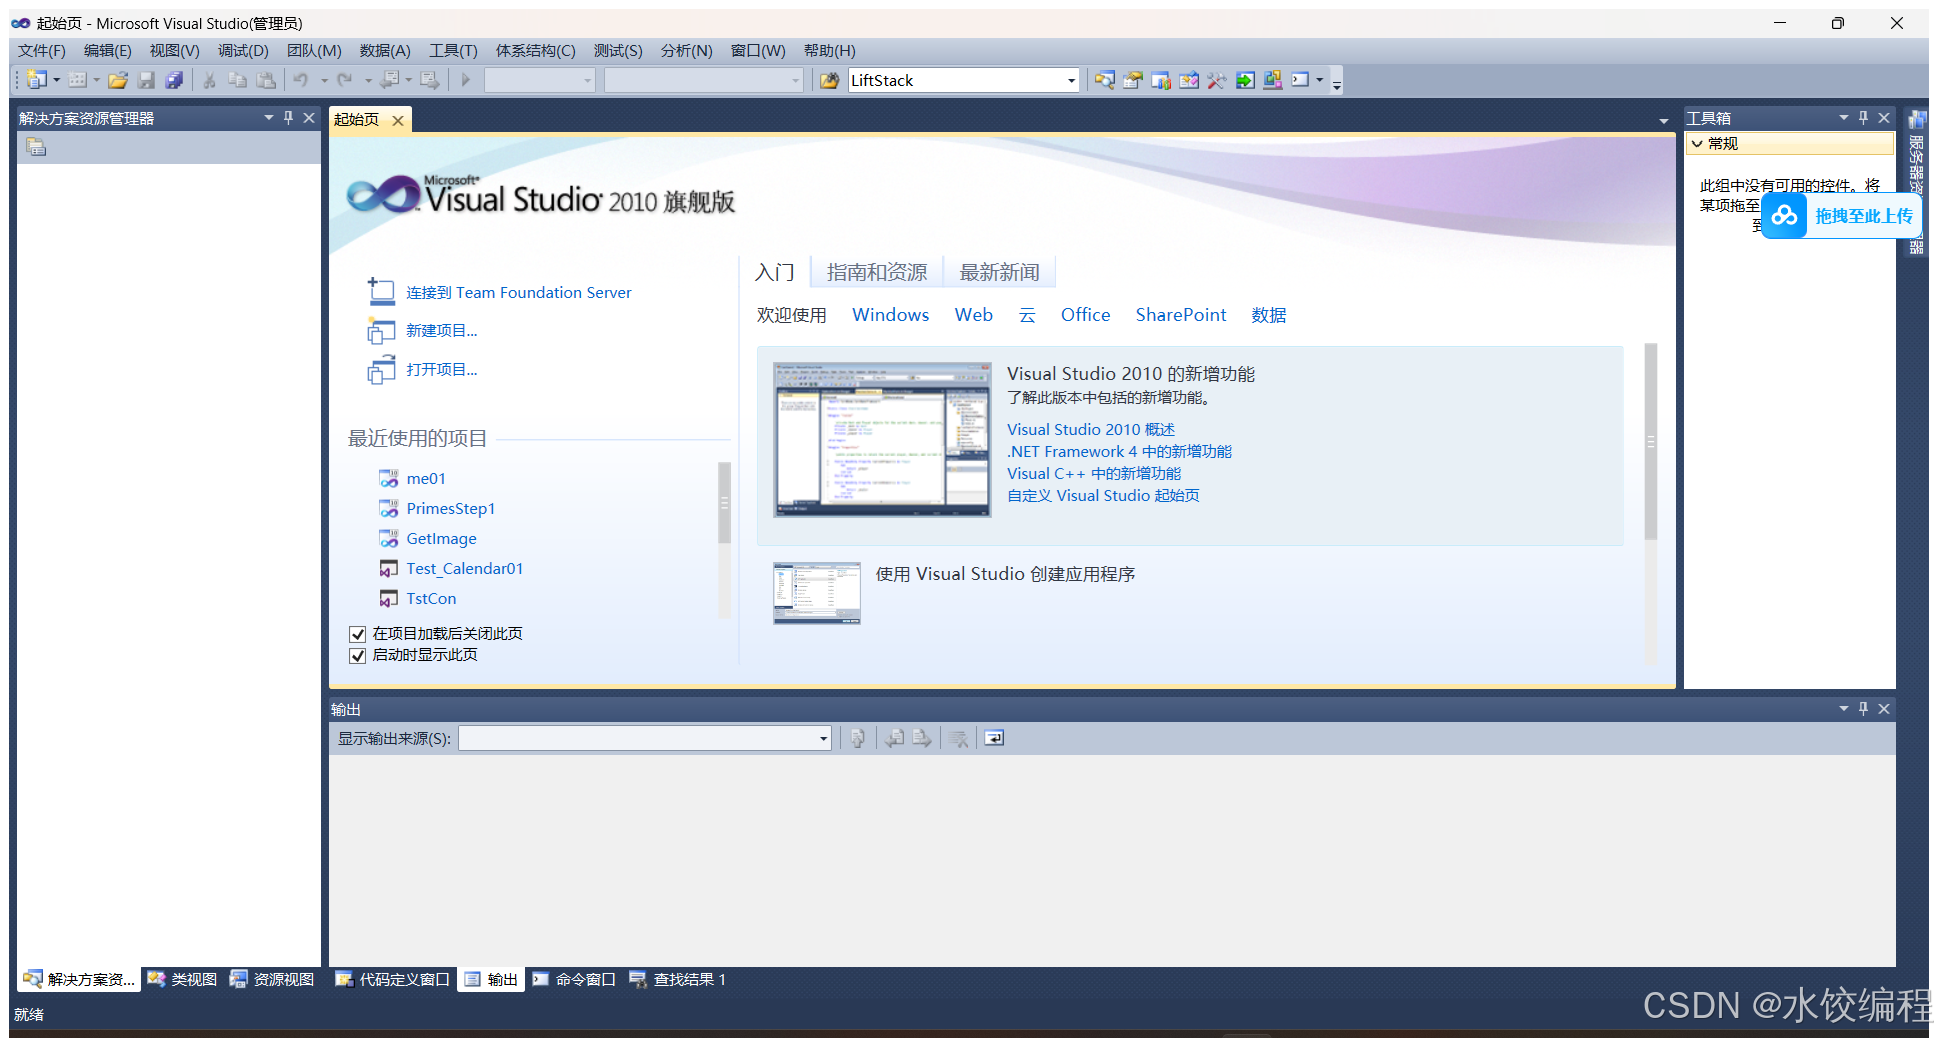Click 连接到 Team Foundation Server link
Viewport: 1938px width, 1038px height.
(x=518, y=292)
